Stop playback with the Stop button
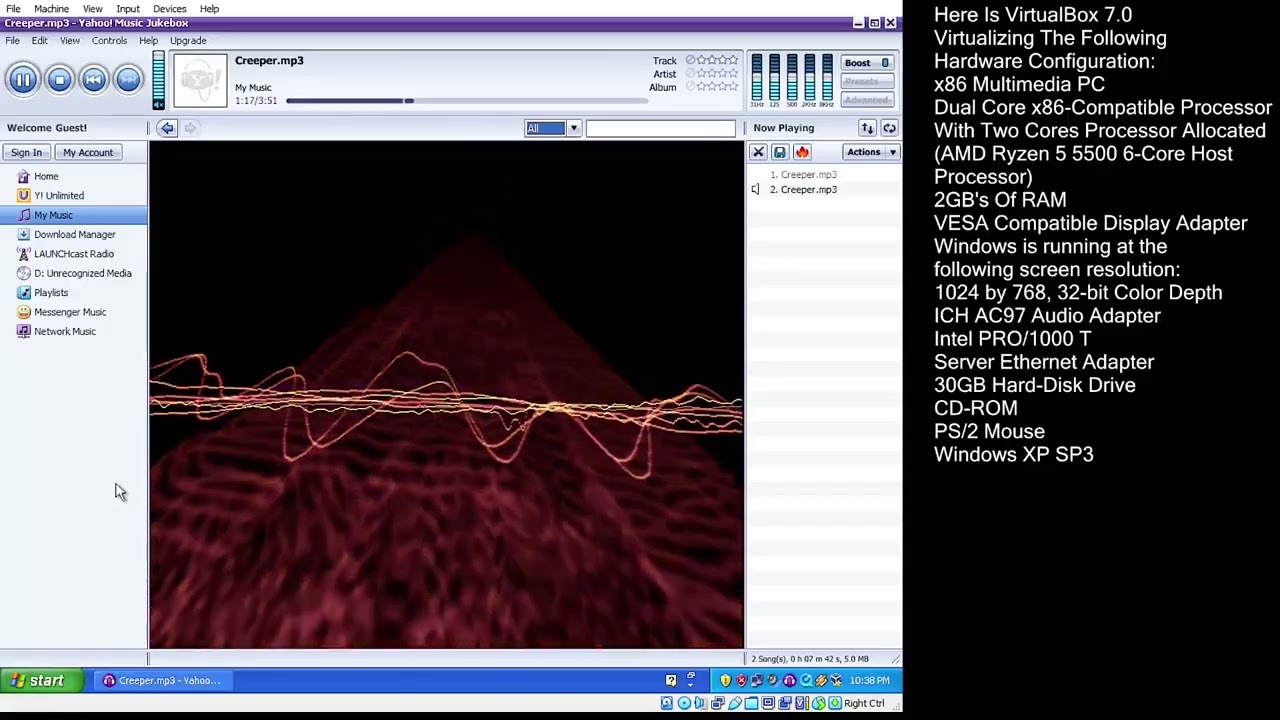 pos(59,79)
